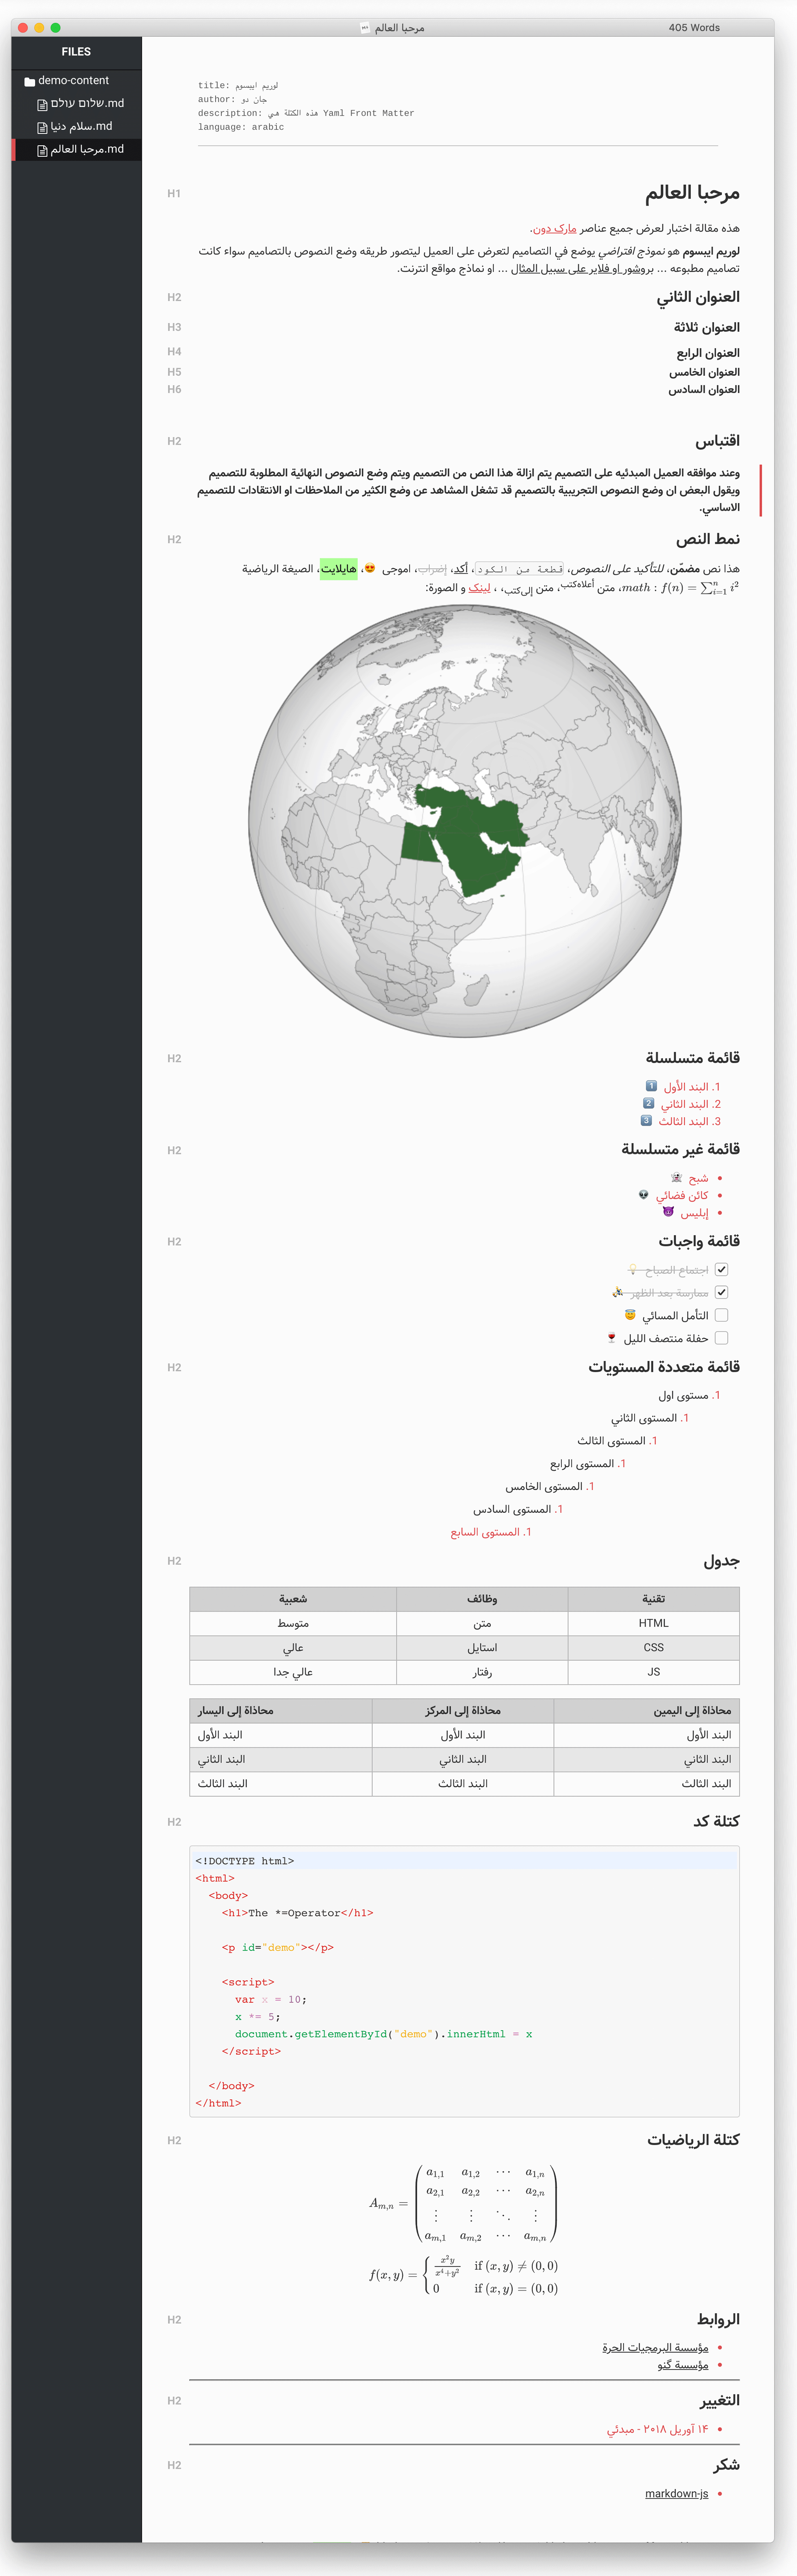Click the light bulb emoji in the task list
797x2576 pixels.
click(632, 1269)
